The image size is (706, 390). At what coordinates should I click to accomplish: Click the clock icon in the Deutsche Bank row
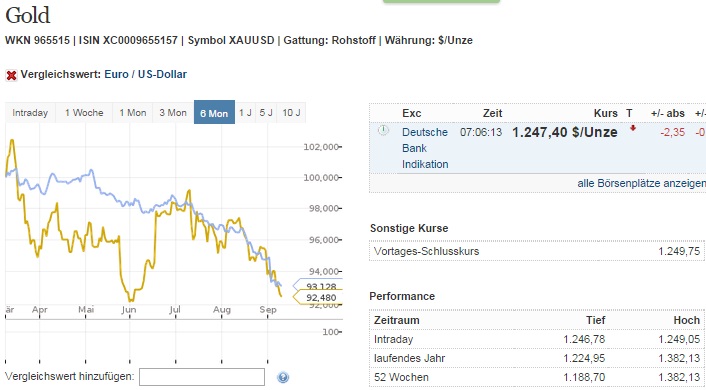(383, 131)
